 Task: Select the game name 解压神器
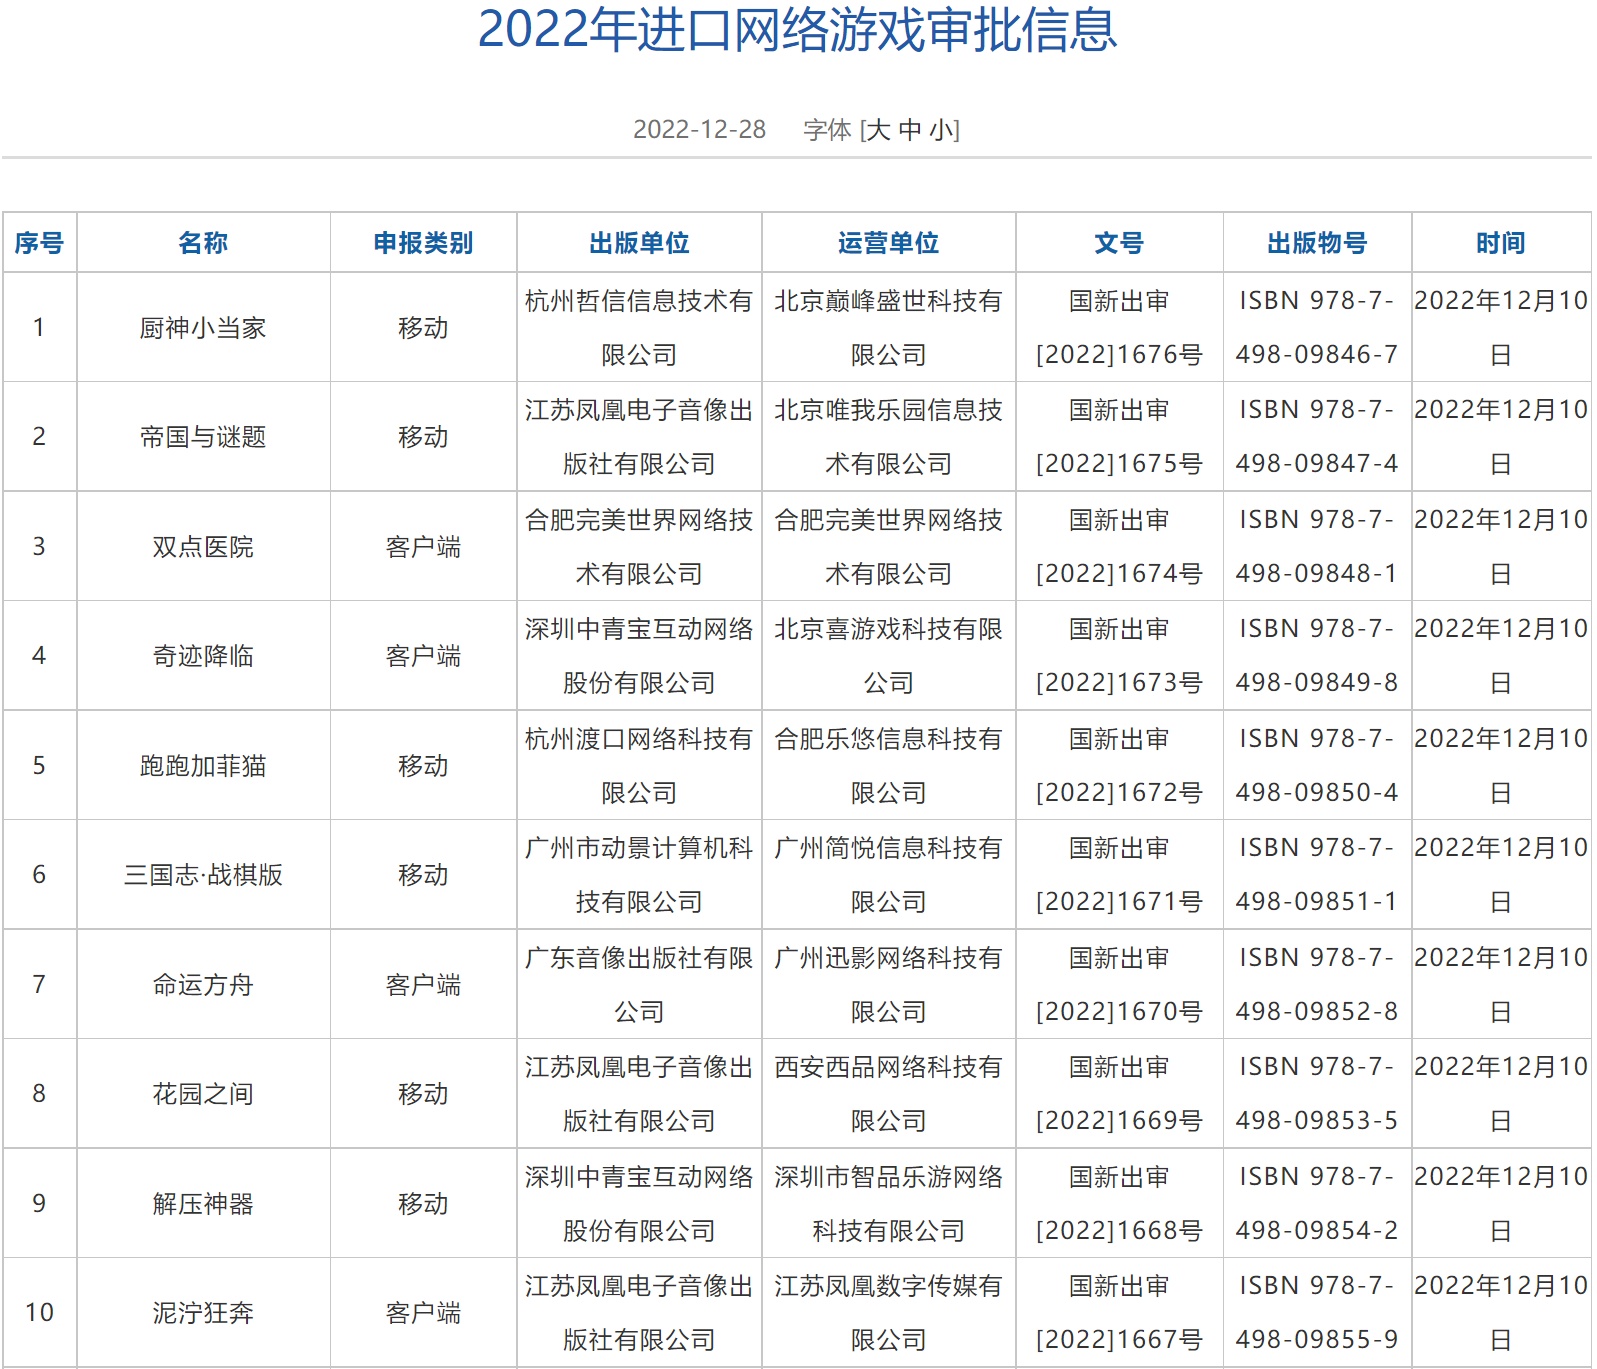point(203,1204)
